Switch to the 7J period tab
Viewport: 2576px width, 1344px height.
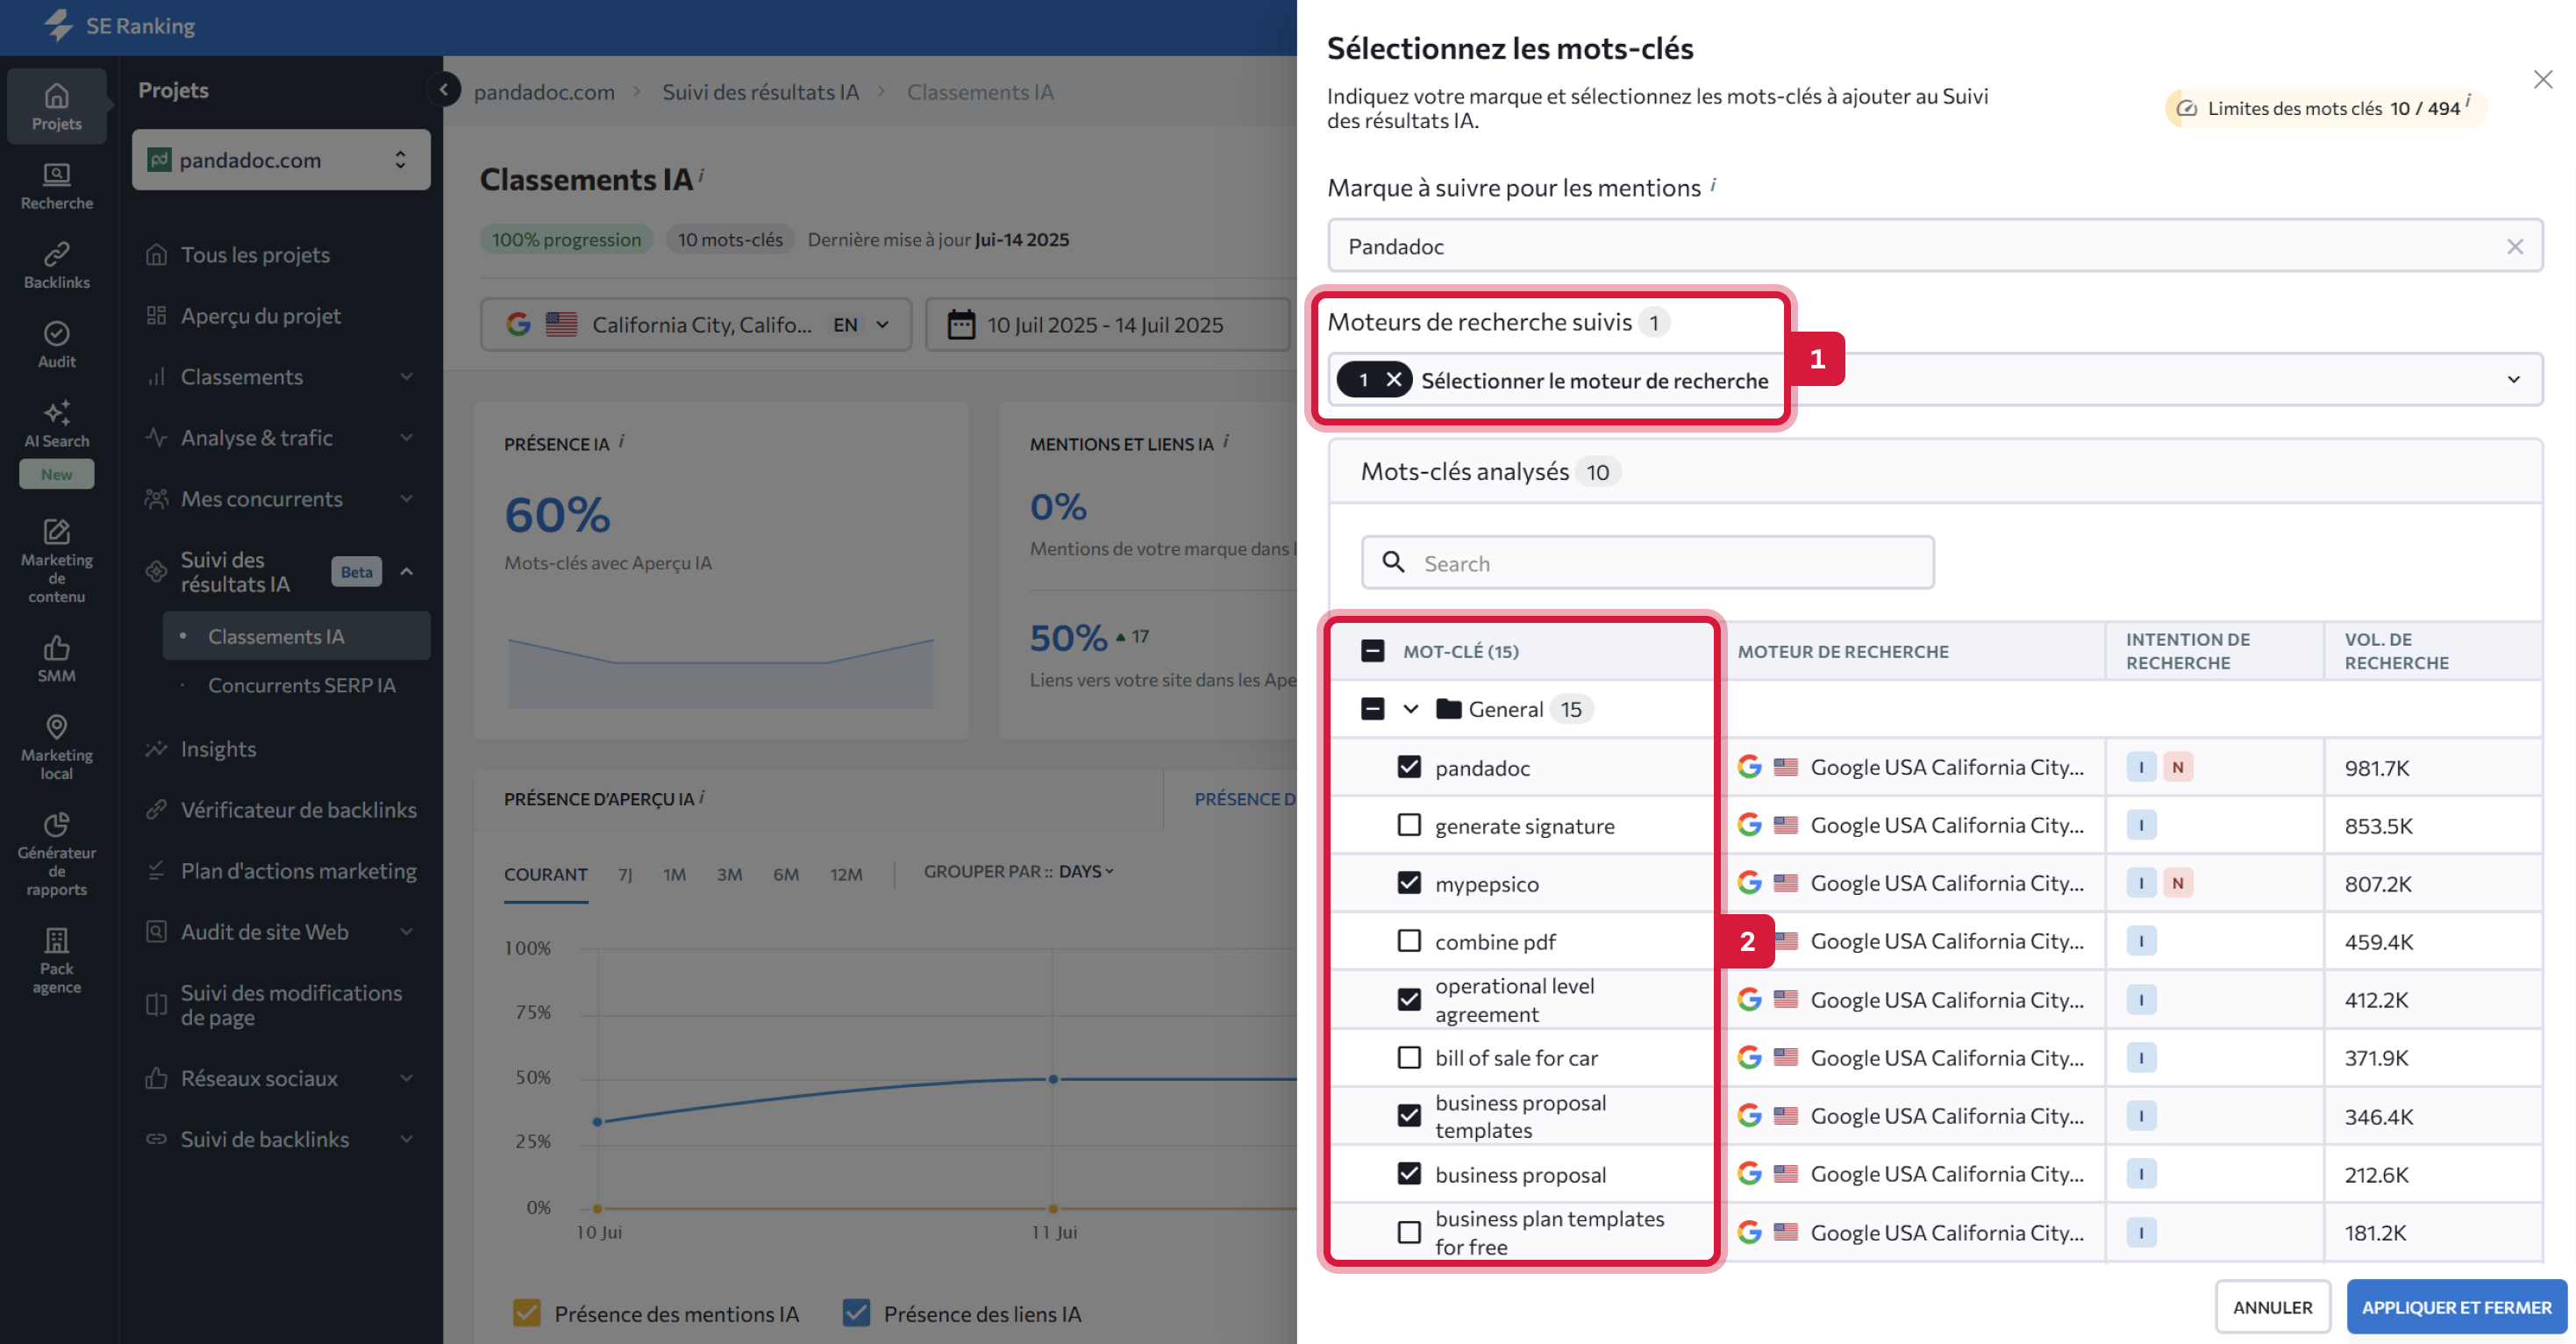click(x=625, y=873)
